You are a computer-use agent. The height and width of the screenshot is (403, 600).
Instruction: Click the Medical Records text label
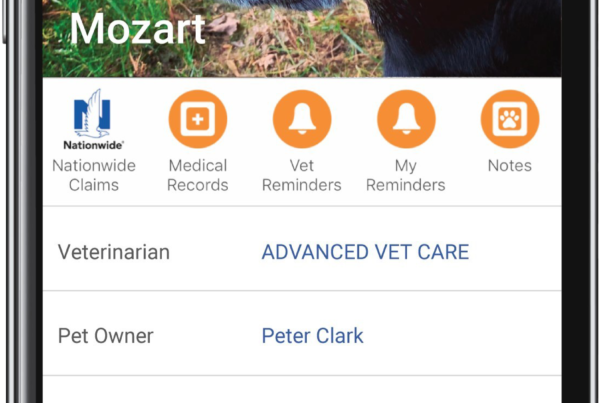[x=198, y=175]
